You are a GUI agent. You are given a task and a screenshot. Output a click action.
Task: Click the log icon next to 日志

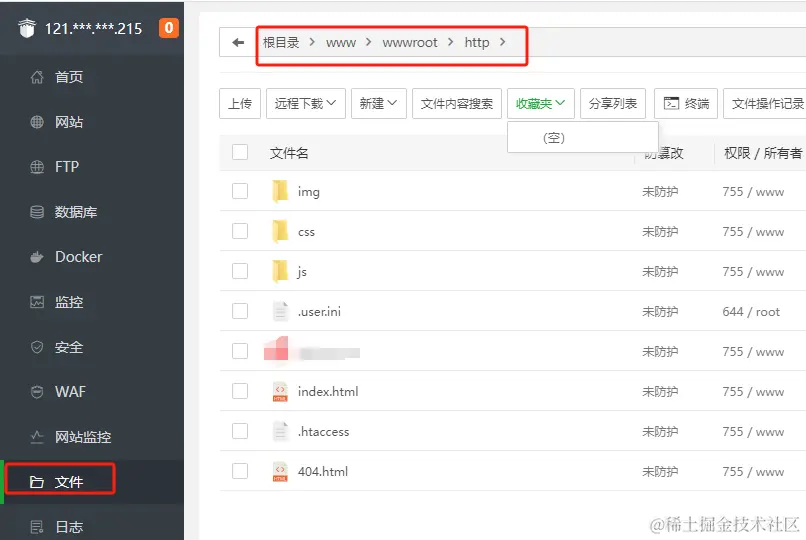(x=37, y=527)
